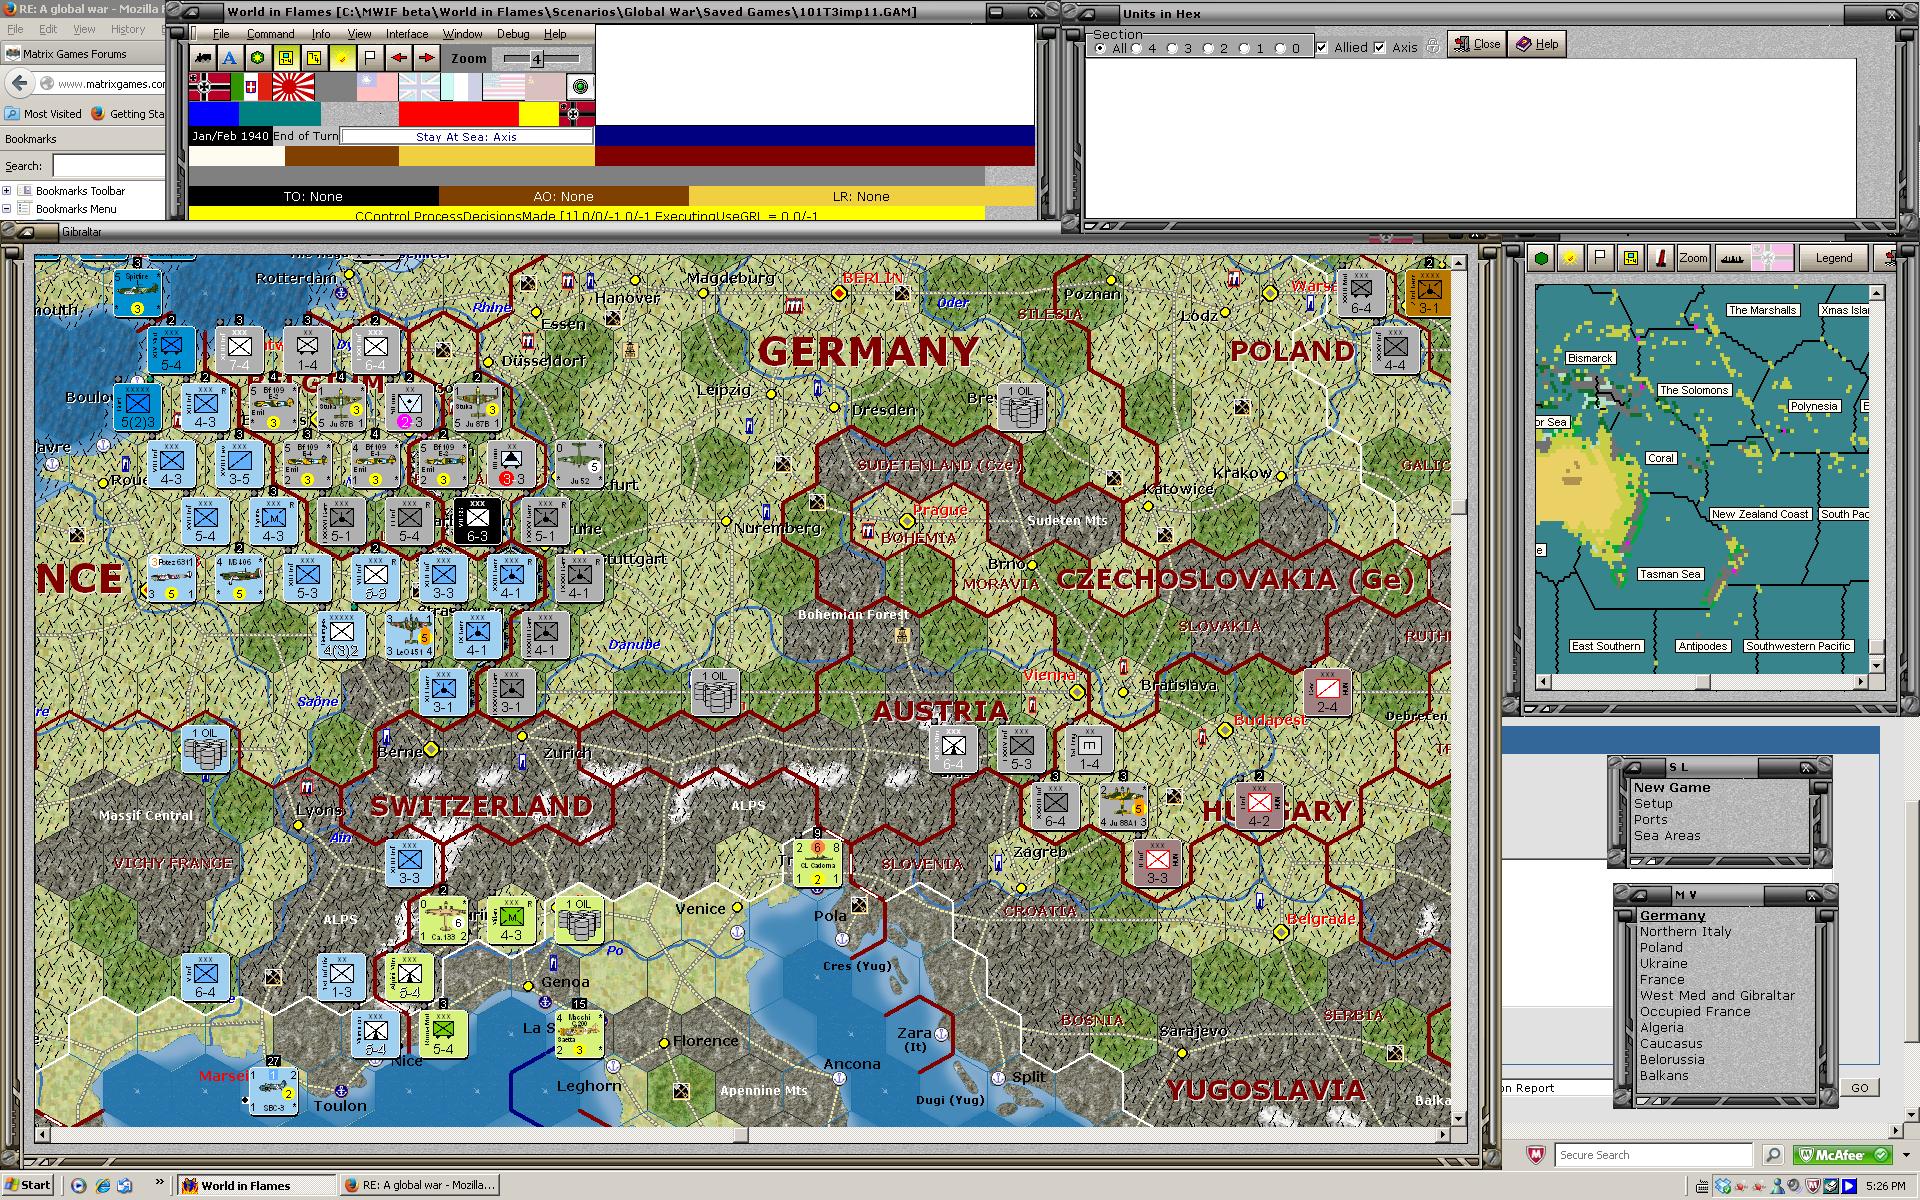Click the Italian flag in the flags row
Viewport: 1920px width, 1200px height.
(x=251, y=87)
